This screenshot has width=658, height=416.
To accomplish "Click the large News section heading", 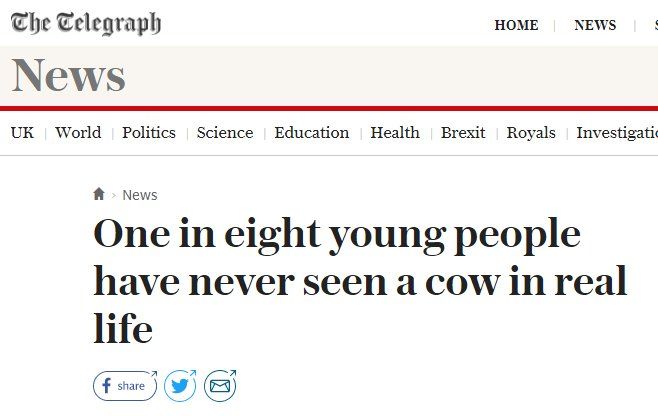I will point(68,76).
